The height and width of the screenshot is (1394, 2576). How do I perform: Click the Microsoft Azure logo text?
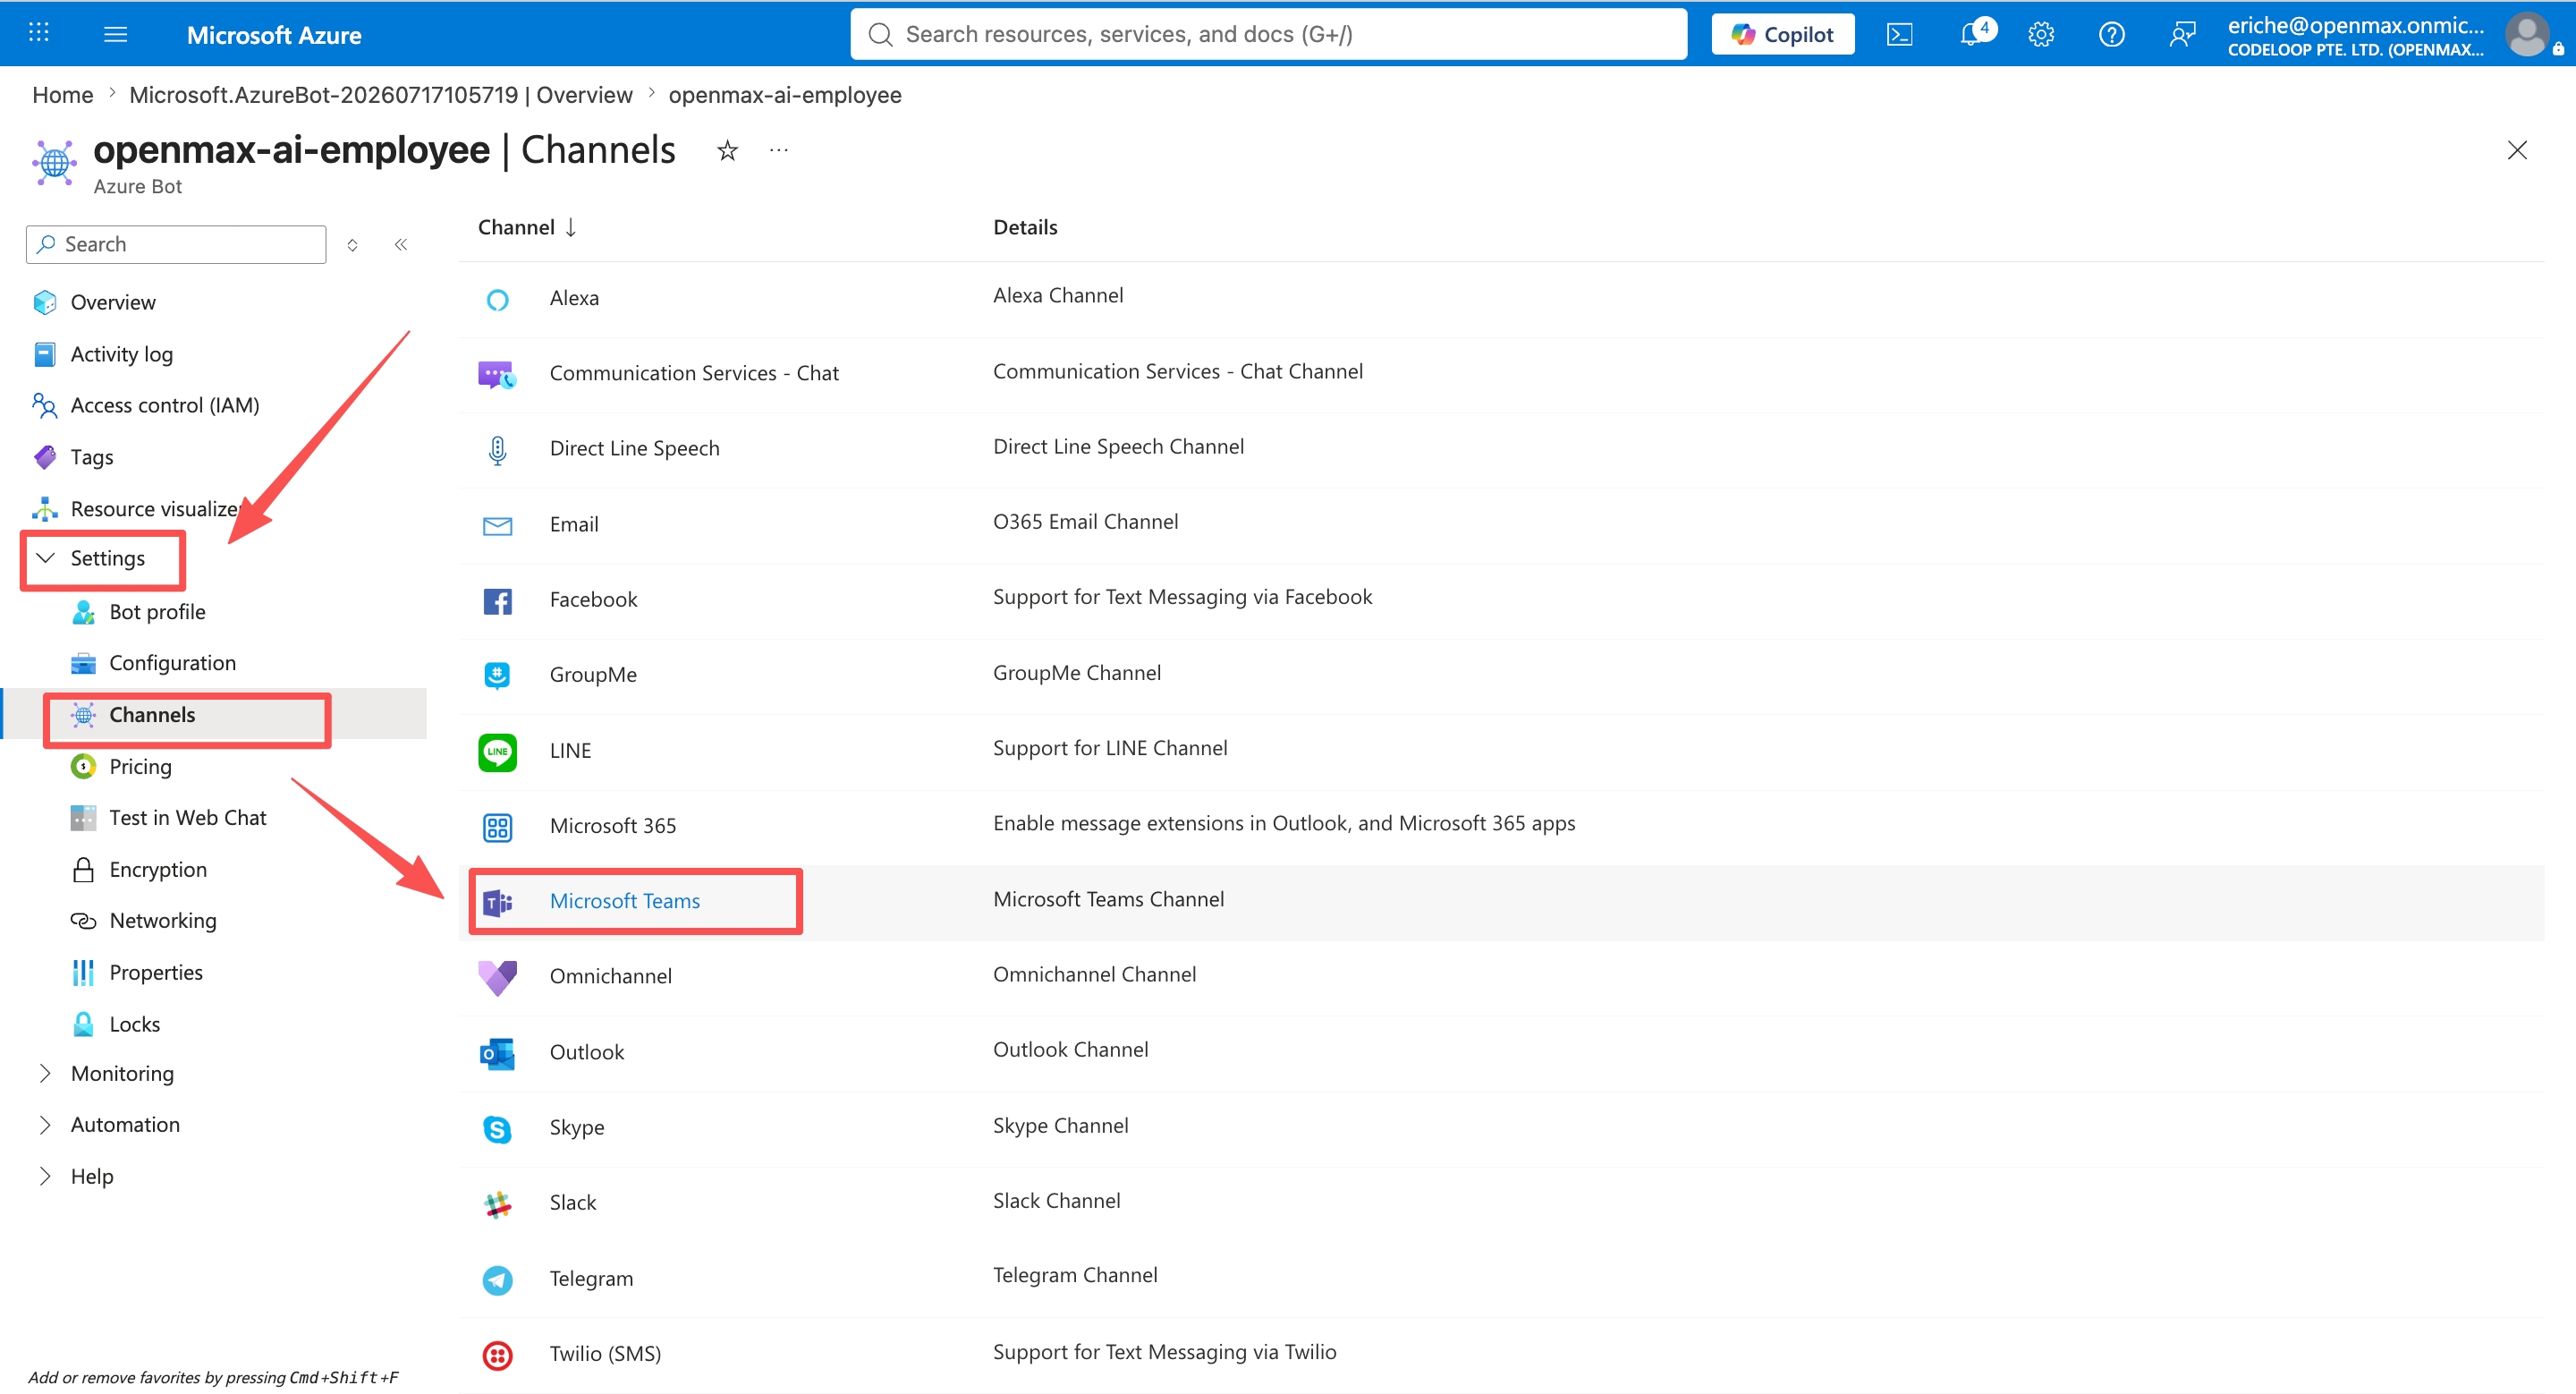point(274,35)
